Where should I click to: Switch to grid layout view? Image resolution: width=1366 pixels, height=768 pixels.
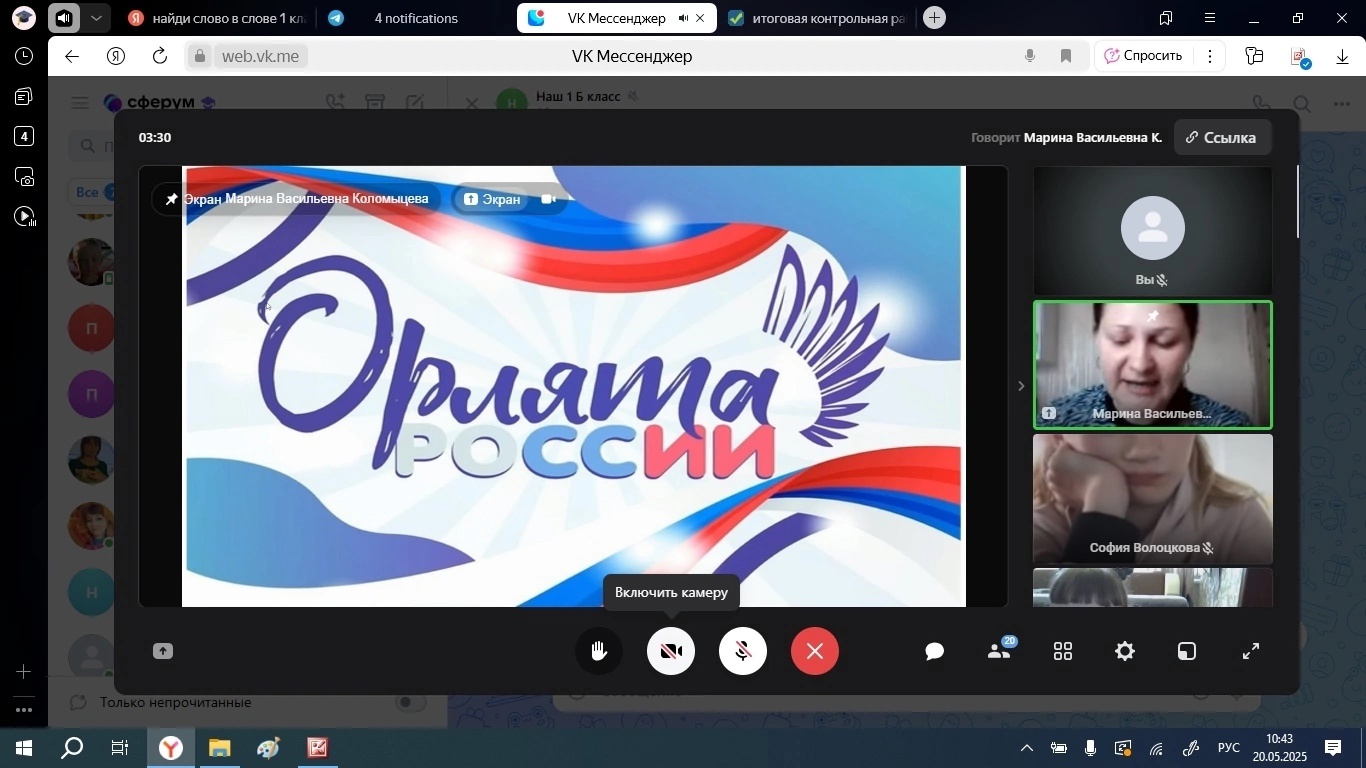[1063, 652]
